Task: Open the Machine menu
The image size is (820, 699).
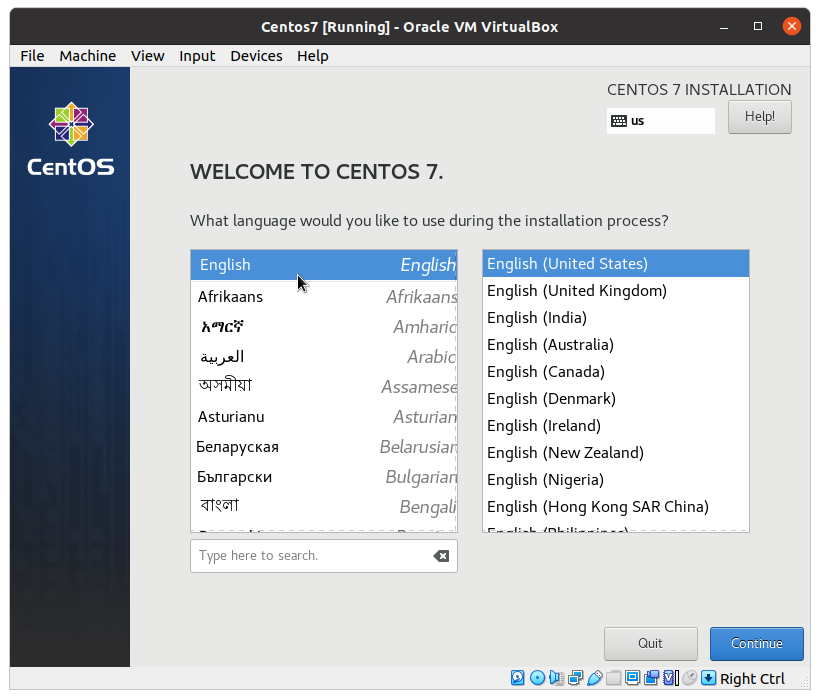Action: [87, 56]
